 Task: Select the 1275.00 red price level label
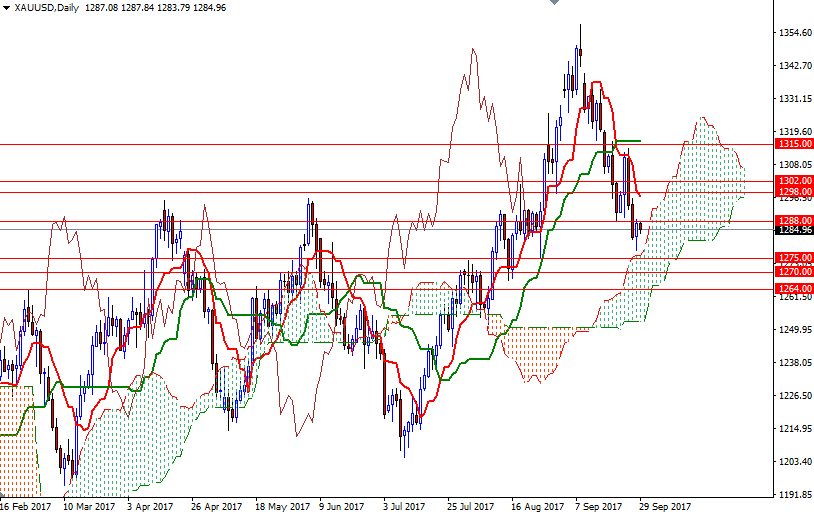pyautogui.click(x=794, y=258)
